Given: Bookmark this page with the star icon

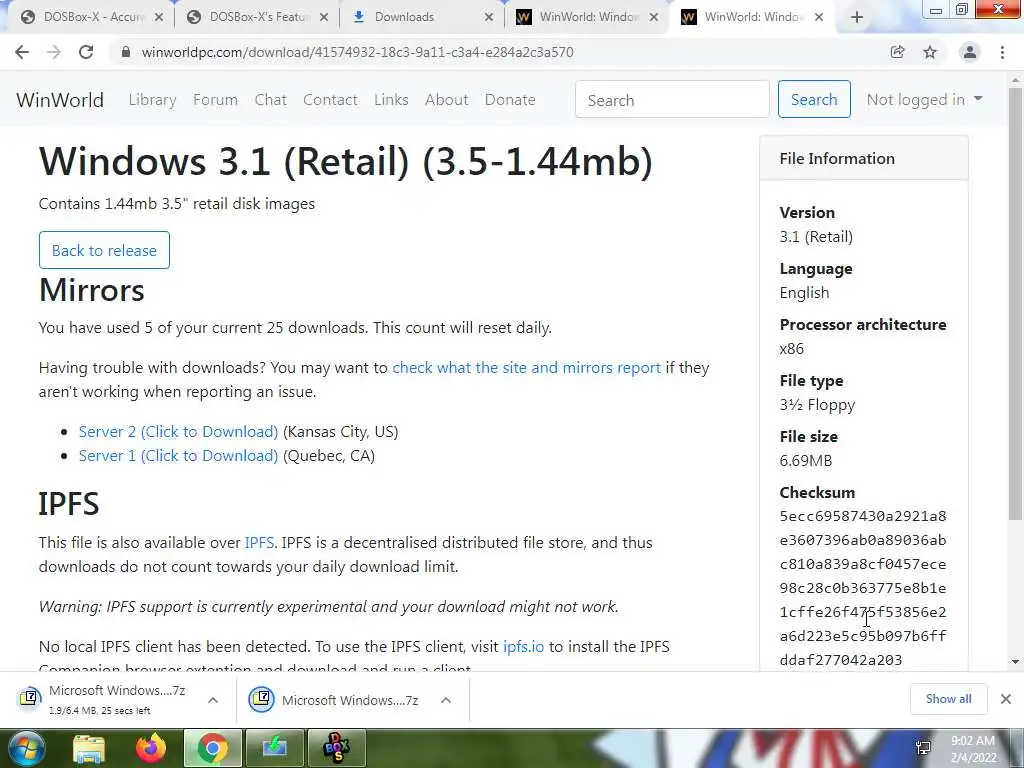Looking at the screenshot, I should pos(930,52).
